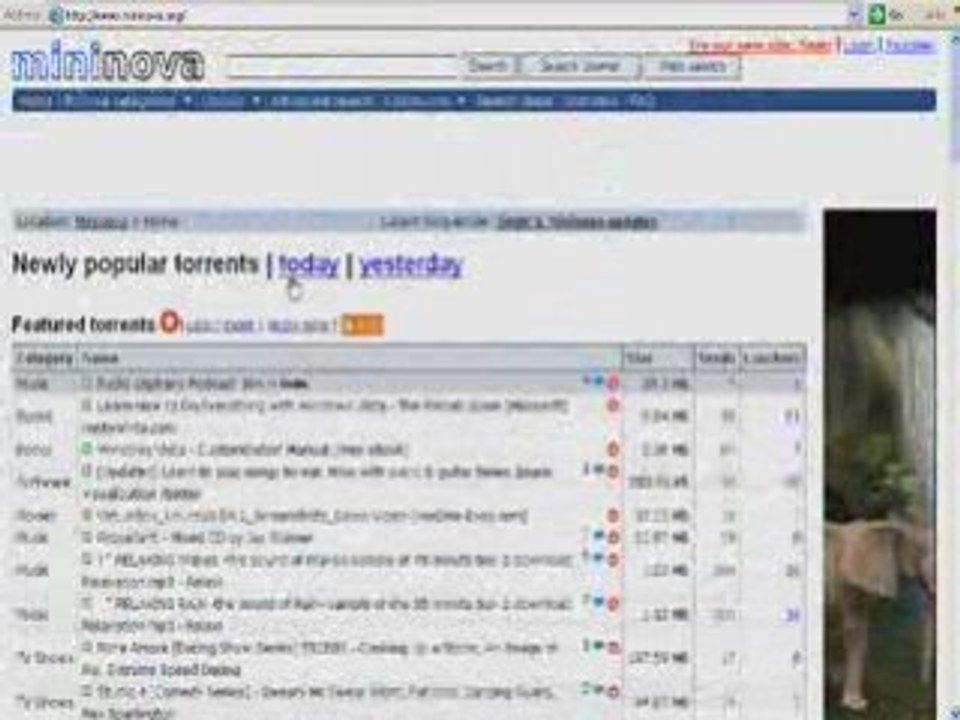
Task: Open the 'Studio 4 (Comedy Series)' torrent
Action: (318, 702)
